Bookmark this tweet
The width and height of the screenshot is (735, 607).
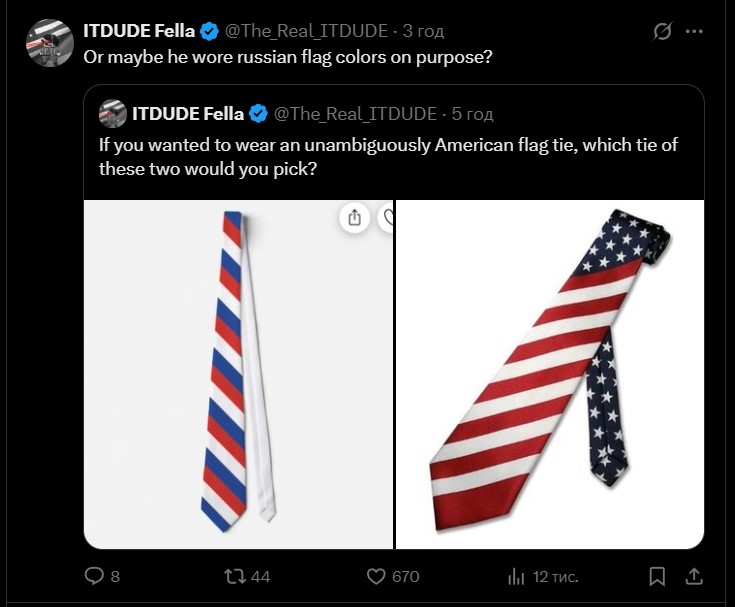pos(657,576)
